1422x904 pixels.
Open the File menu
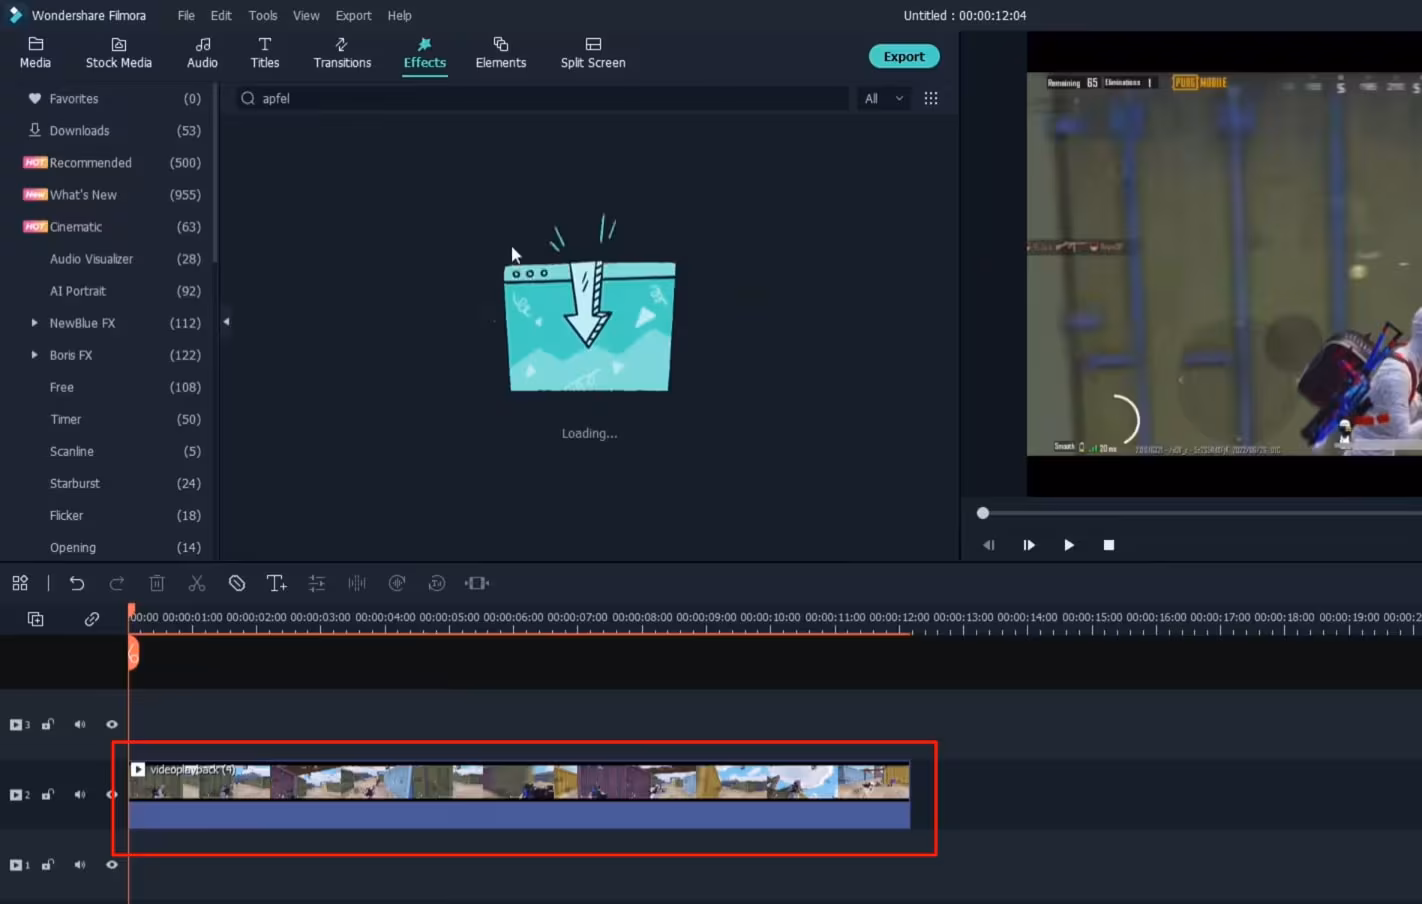pos(186,15)
